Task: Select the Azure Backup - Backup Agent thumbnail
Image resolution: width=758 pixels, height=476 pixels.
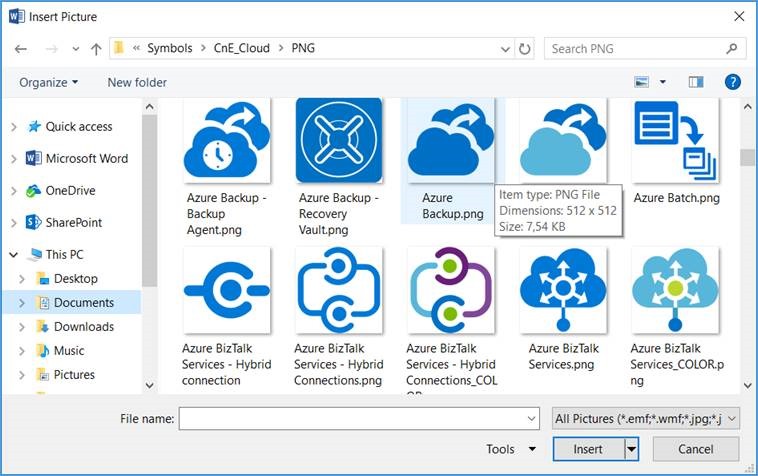Action: pos(227,140)
